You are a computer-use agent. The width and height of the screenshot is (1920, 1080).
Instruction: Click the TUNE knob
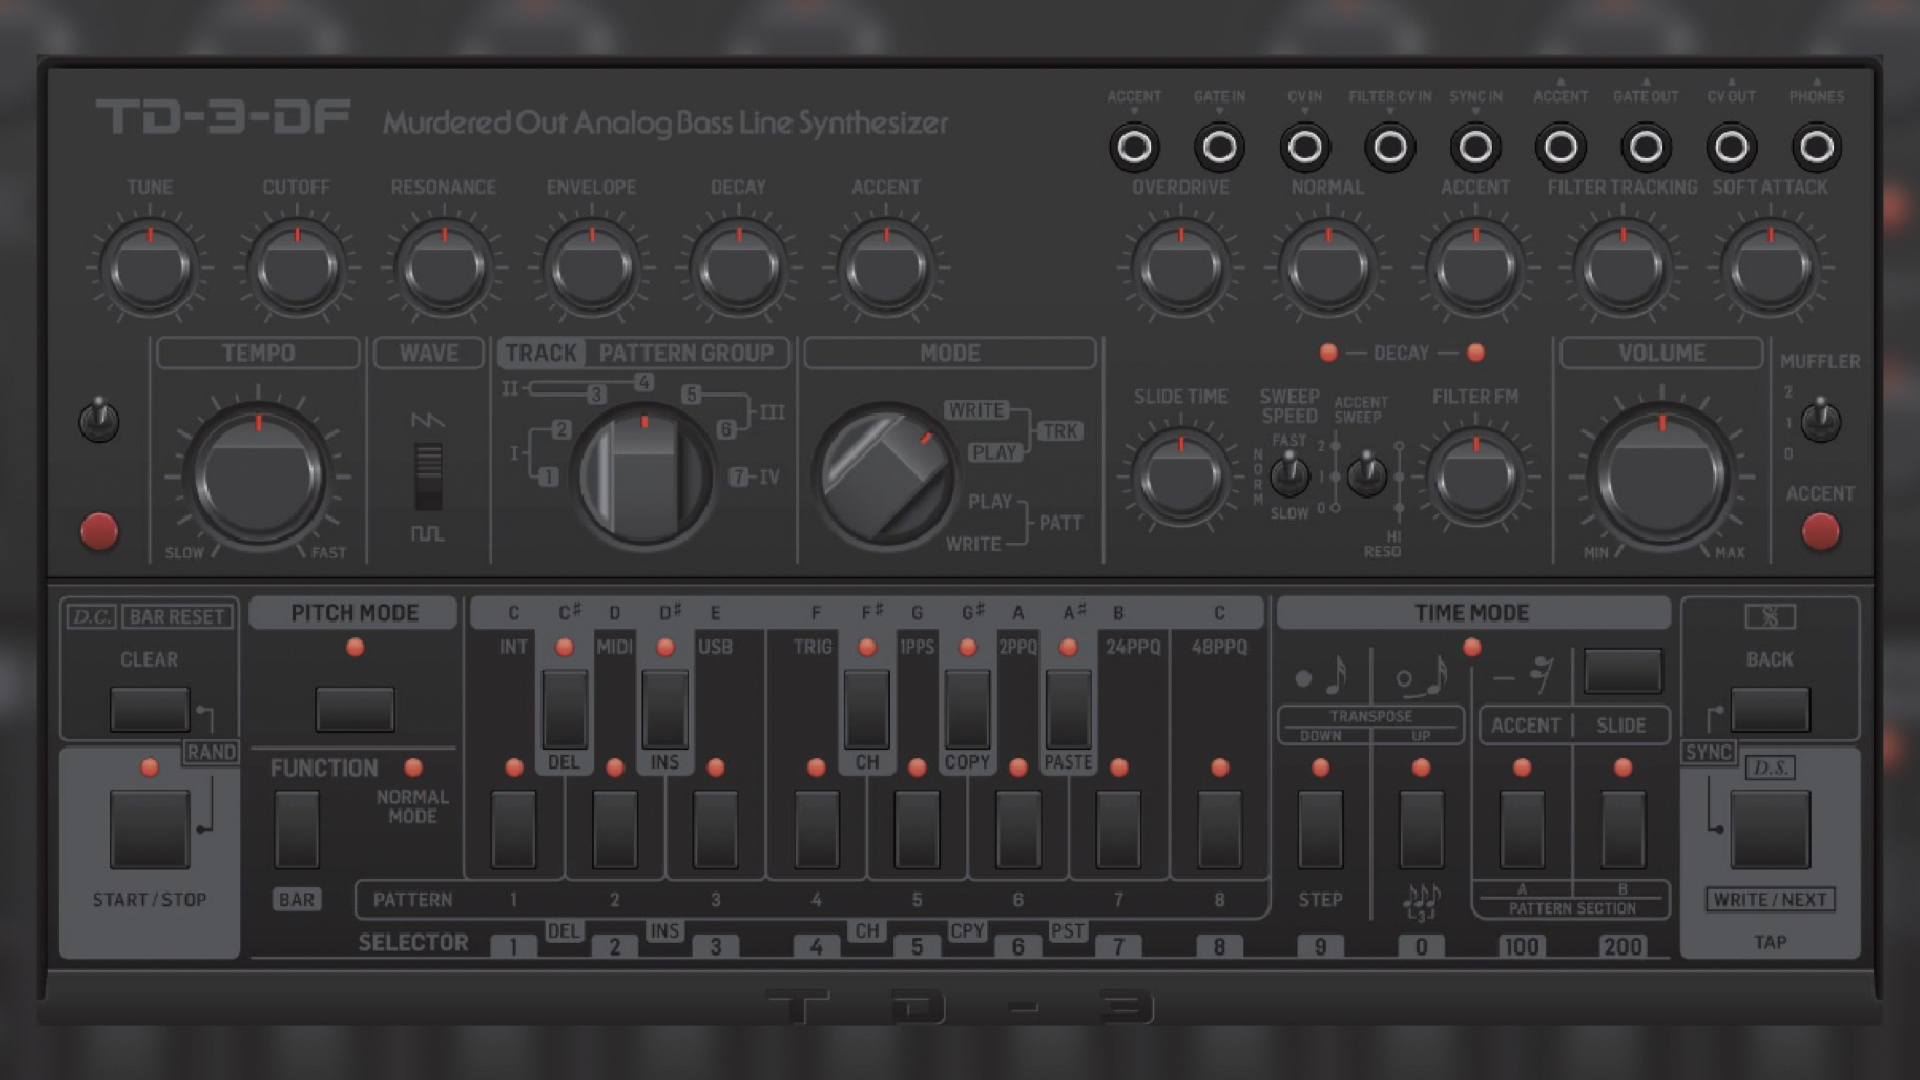tap(150, 267)
